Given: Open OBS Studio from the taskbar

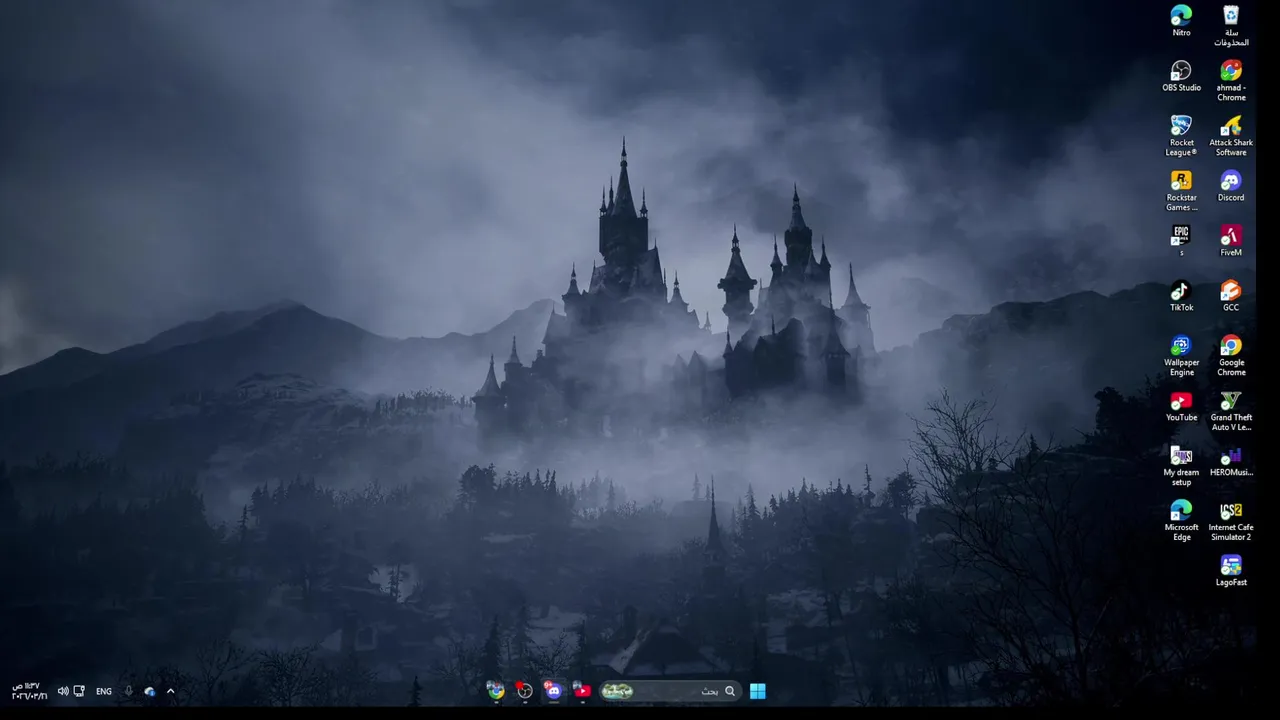Looking at the screenshot, I should pos(524,691).
